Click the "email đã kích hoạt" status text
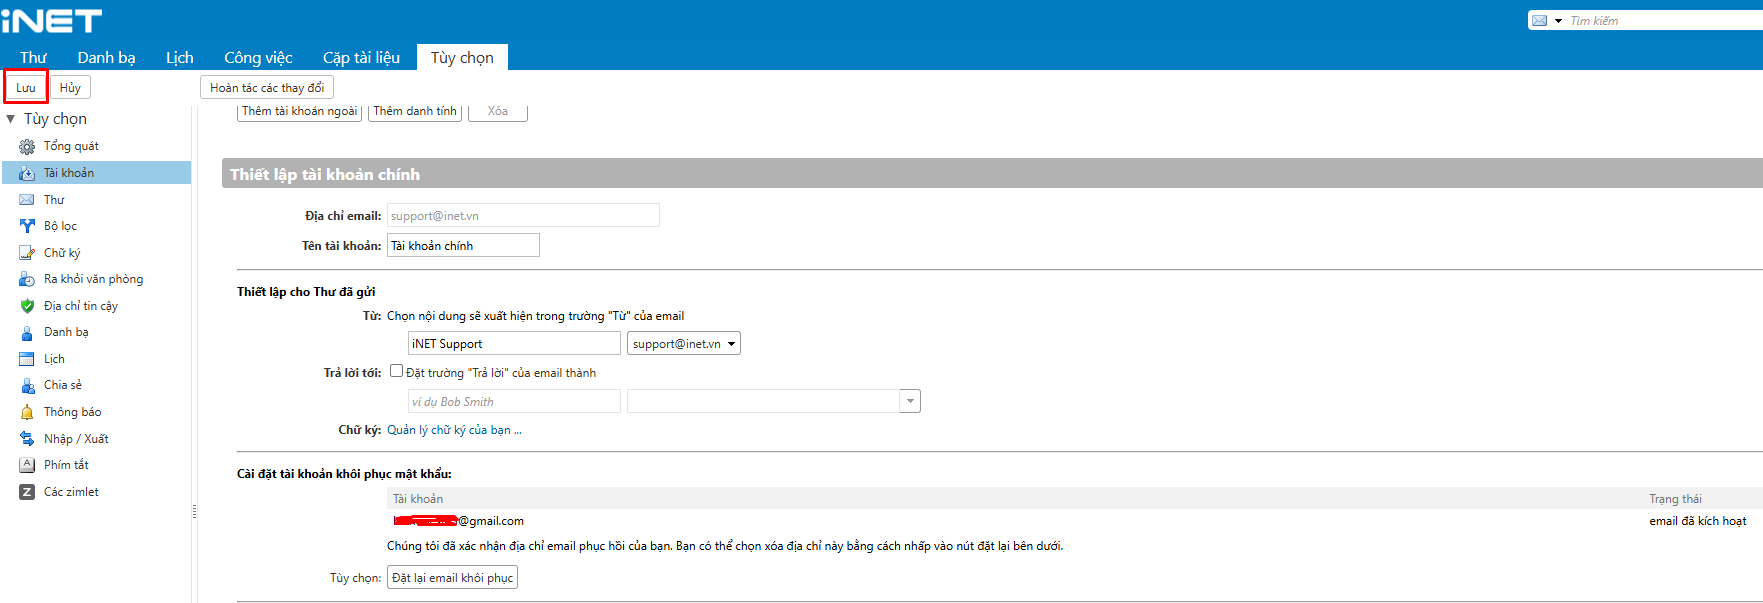 coord(1698,521)
